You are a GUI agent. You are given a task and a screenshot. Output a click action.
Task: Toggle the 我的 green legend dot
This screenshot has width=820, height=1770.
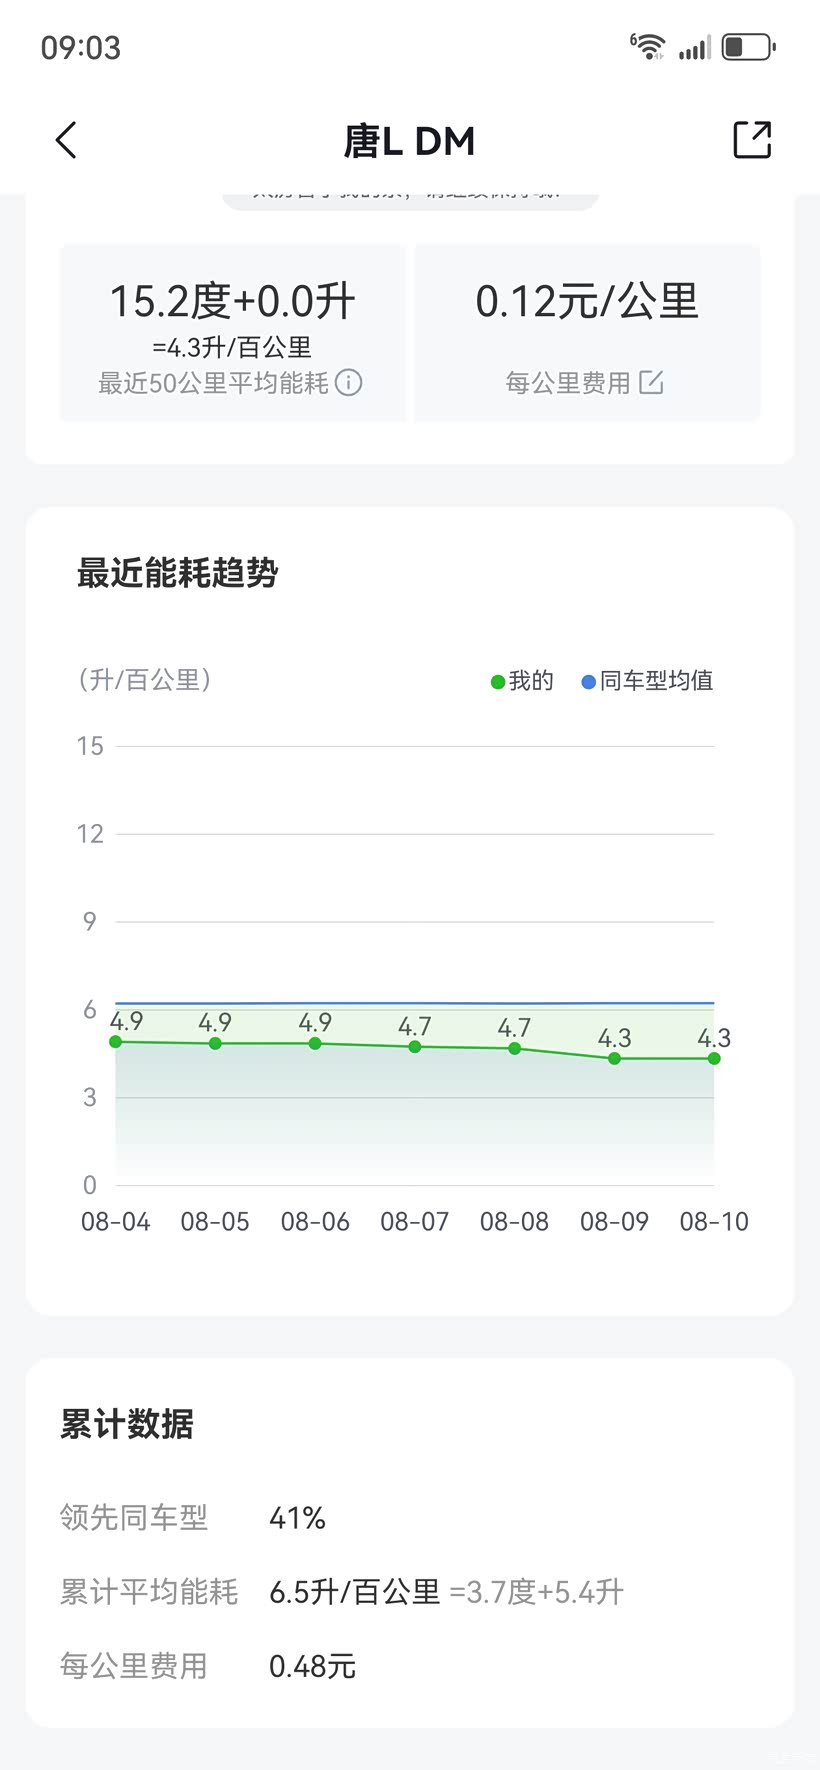click(498, 682)
